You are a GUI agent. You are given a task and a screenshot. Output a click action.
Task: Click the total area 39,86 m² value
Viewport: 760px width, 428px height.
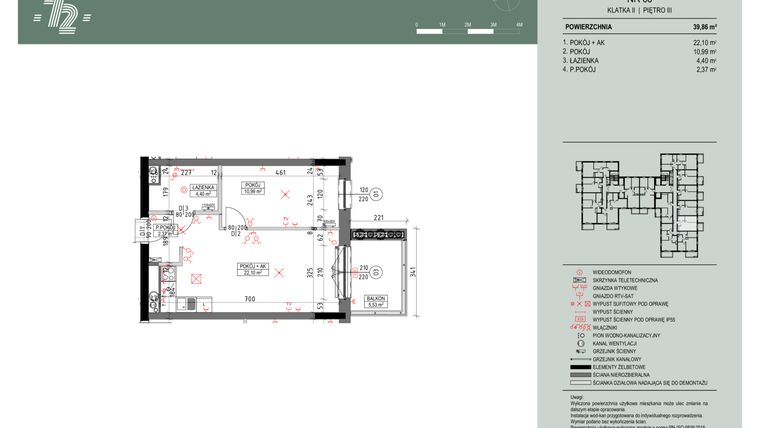click(705, 27)
